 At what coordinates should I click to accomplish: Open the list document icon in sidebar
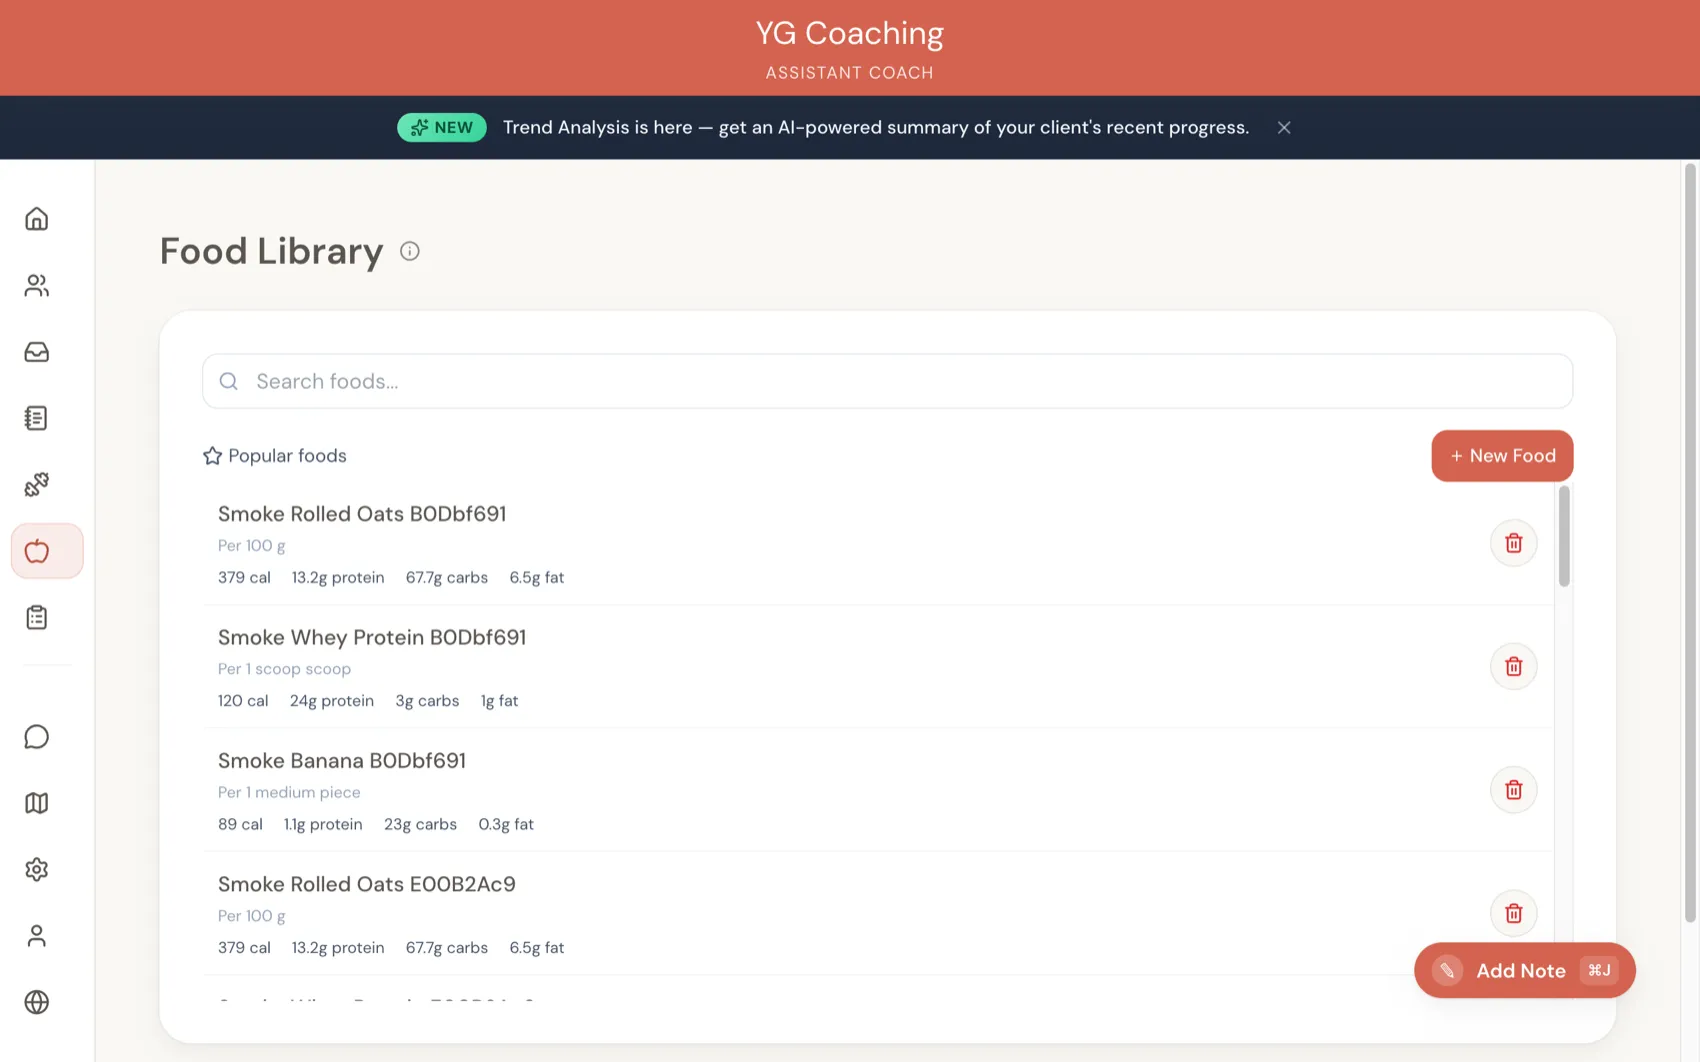point(37,418)
